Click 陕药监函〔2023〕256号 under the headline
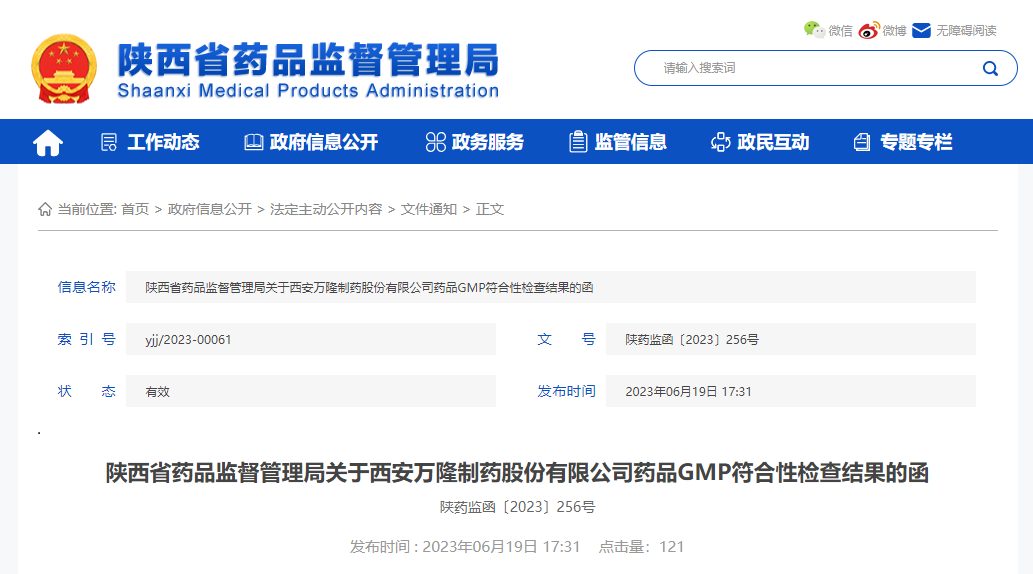This screenshot has height=574, width=1033. pyautogui.click(x=517, y=507)
